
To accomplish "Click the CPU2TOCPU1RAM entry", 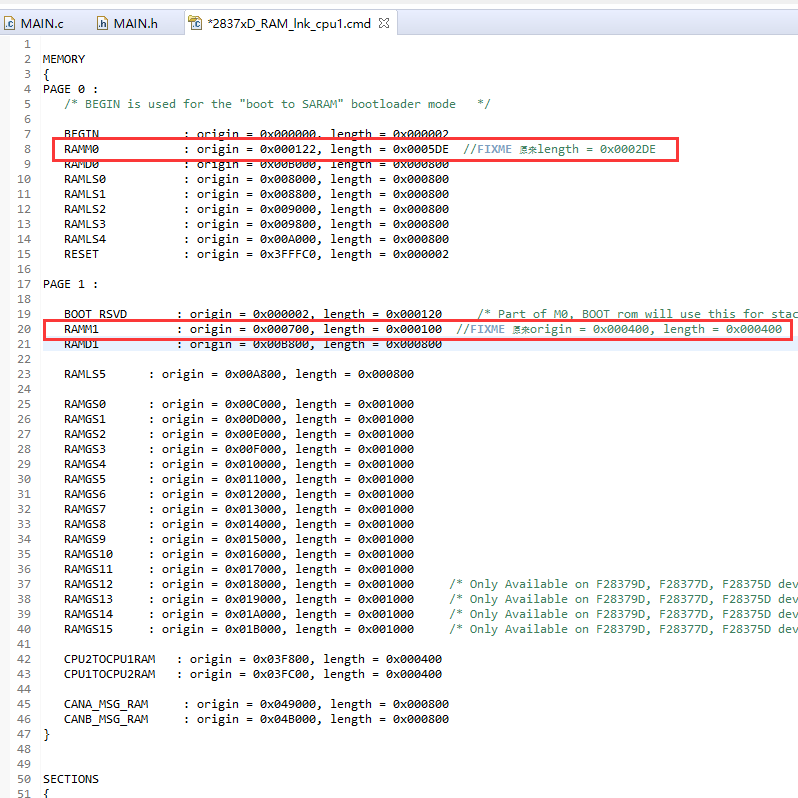I will (x=109, y=659).
